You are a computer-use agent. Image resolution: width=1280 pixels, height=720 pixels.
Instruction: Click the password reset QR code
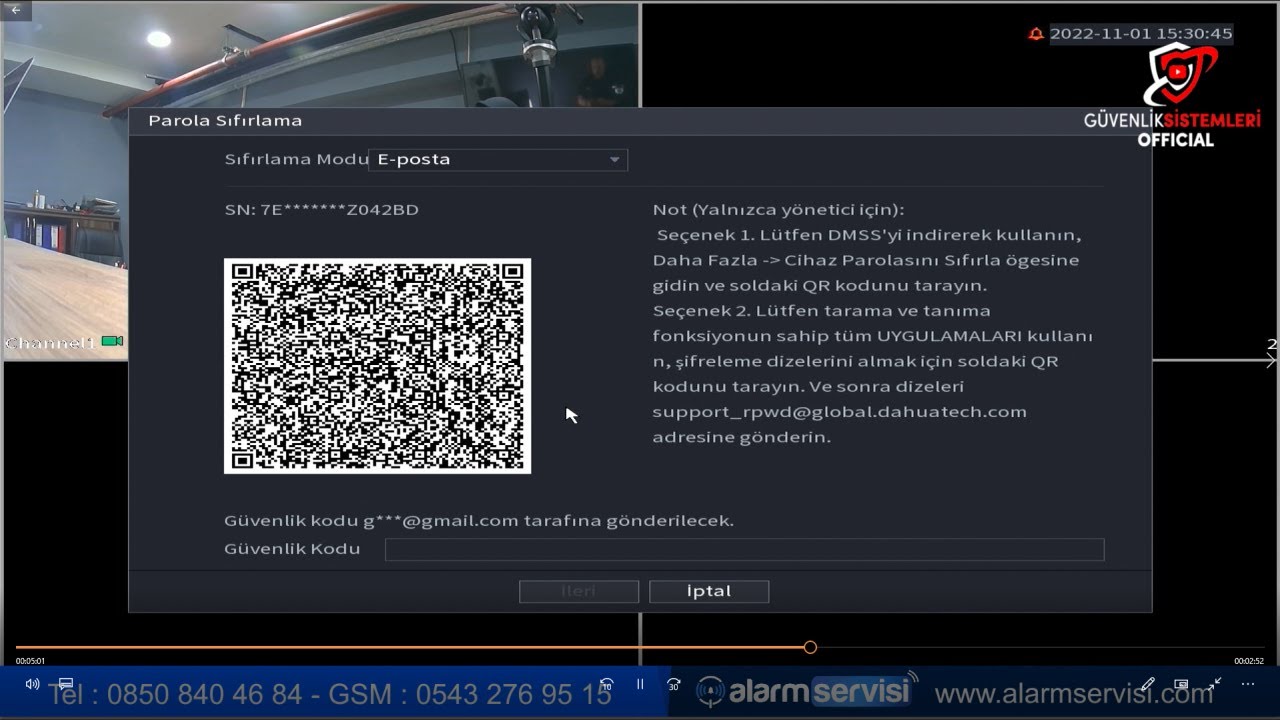pos(377,366)
